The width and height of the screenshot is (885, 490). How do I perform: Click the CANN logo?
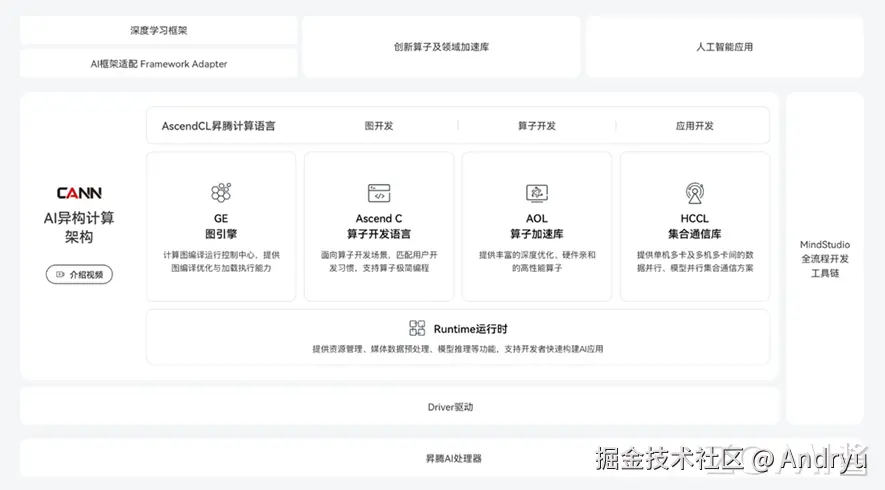pyautogui.click(x=79, y=193)
